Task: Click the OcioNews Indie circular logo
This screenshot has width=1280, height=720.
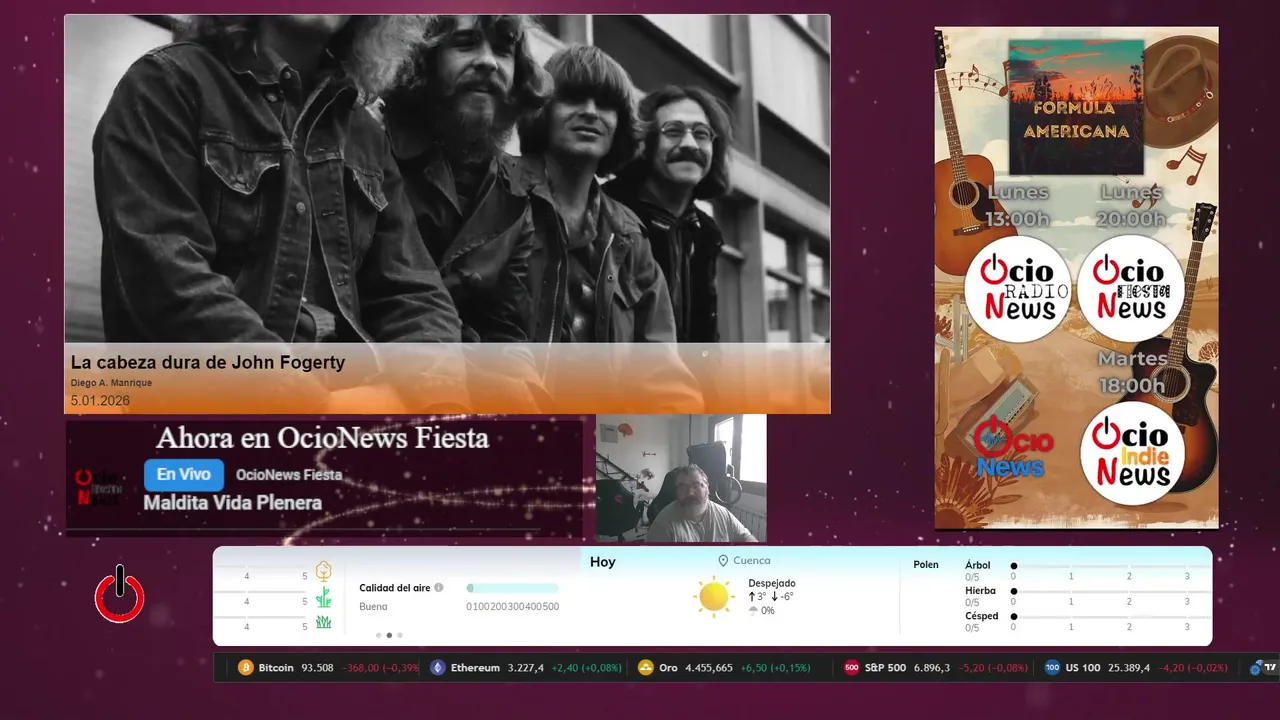Action: click(1132, 454)
